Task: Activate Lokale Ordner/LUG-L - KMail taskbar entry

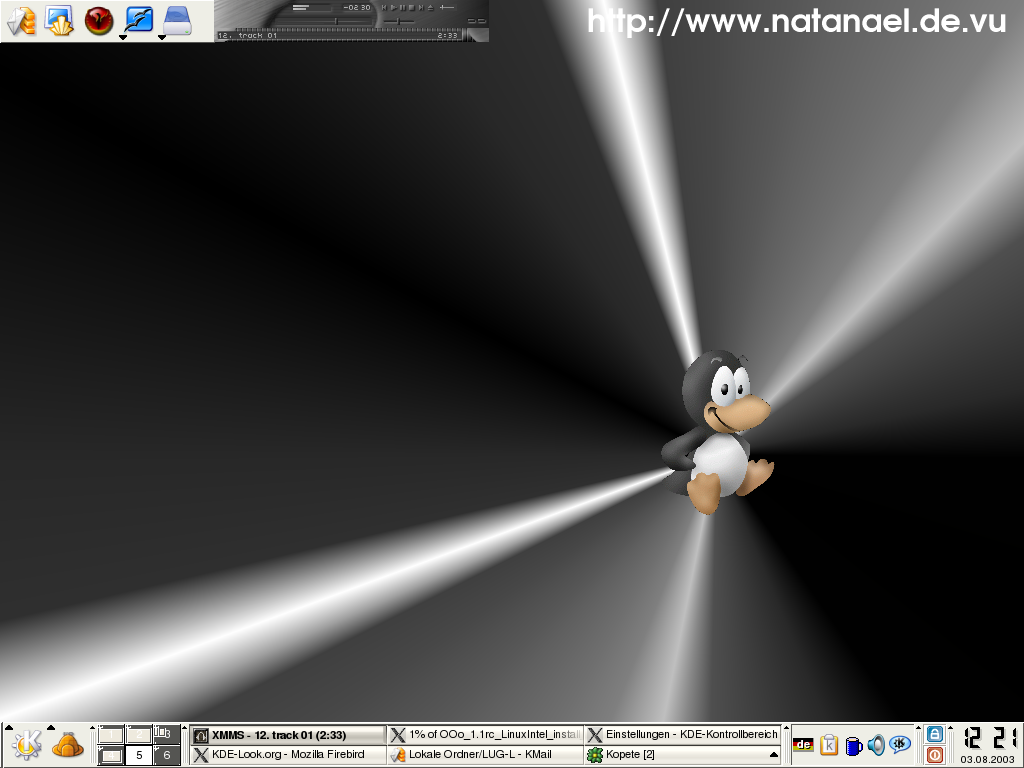Action: tap(485, 754)
